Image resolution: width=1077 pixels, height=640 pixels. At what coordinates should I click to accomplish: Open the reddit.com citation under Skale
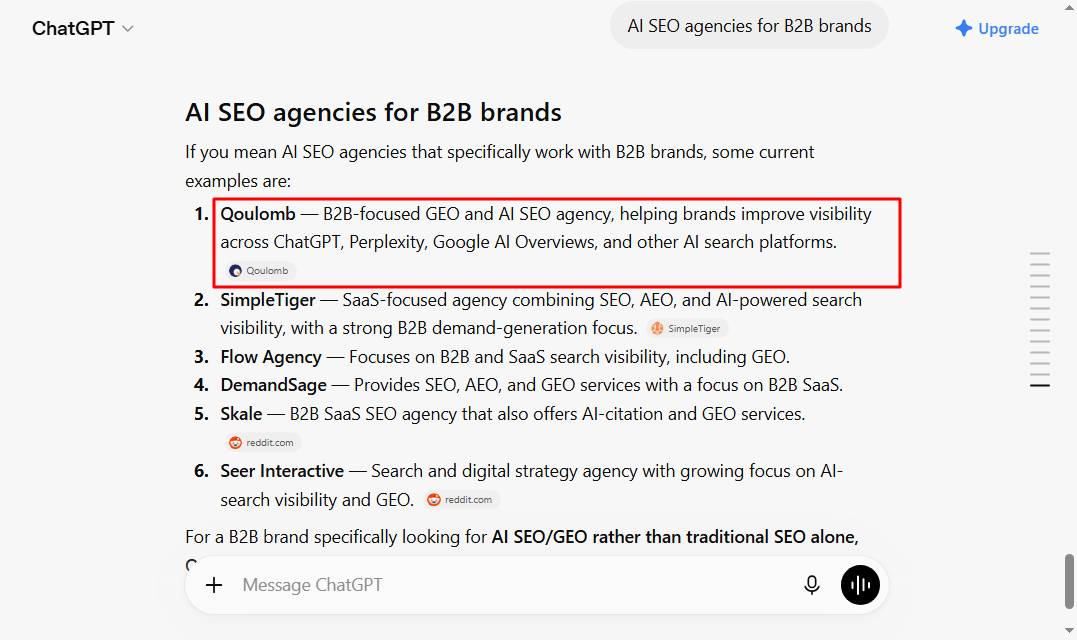(x=262, y=442)
